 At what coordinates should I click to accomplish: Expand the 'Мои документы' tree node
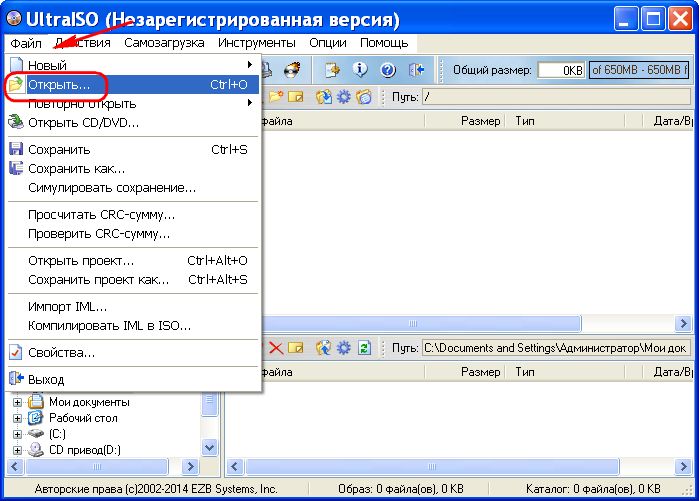(17, 402)
